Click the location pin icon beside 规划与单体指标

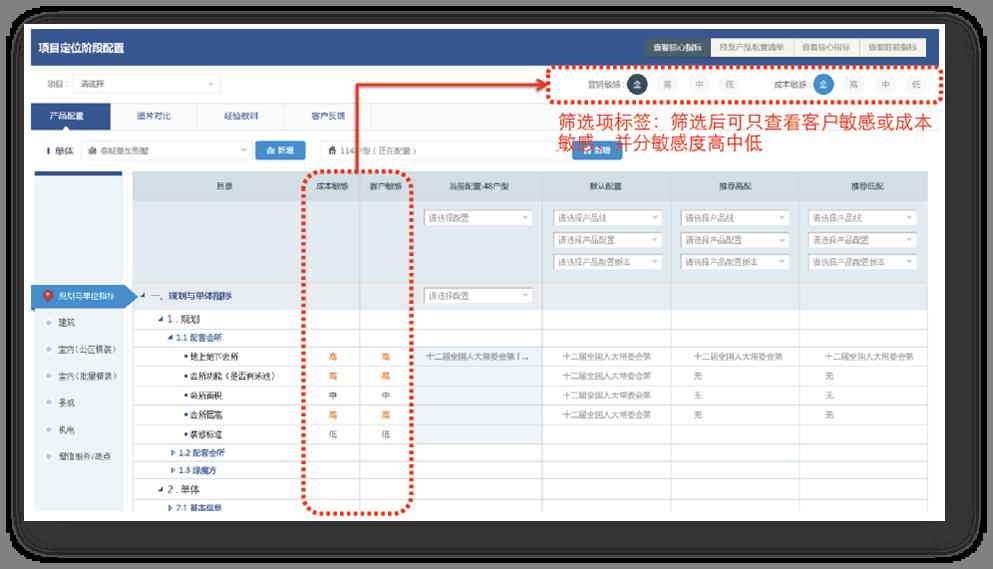pyautogui.click(x=48, y=296)
